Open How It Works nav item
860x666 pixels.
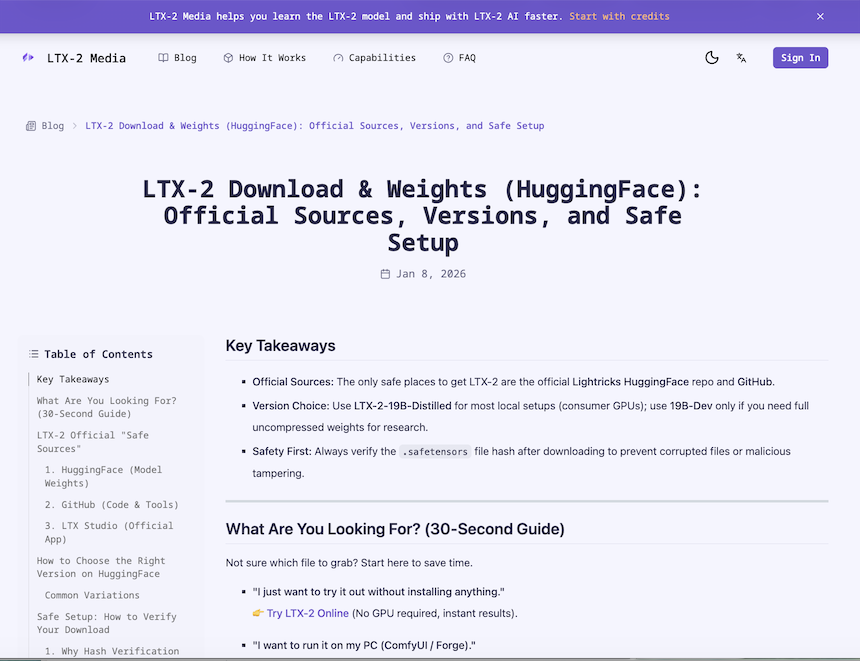264,58
